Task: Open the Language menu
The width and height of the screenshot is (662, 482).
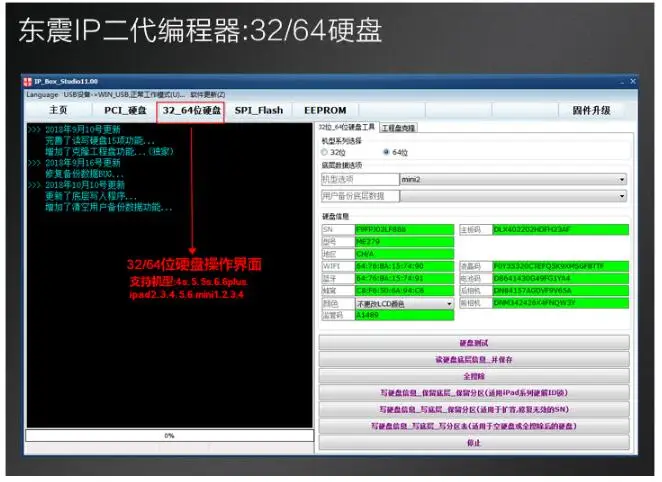Action: [42, 95]
